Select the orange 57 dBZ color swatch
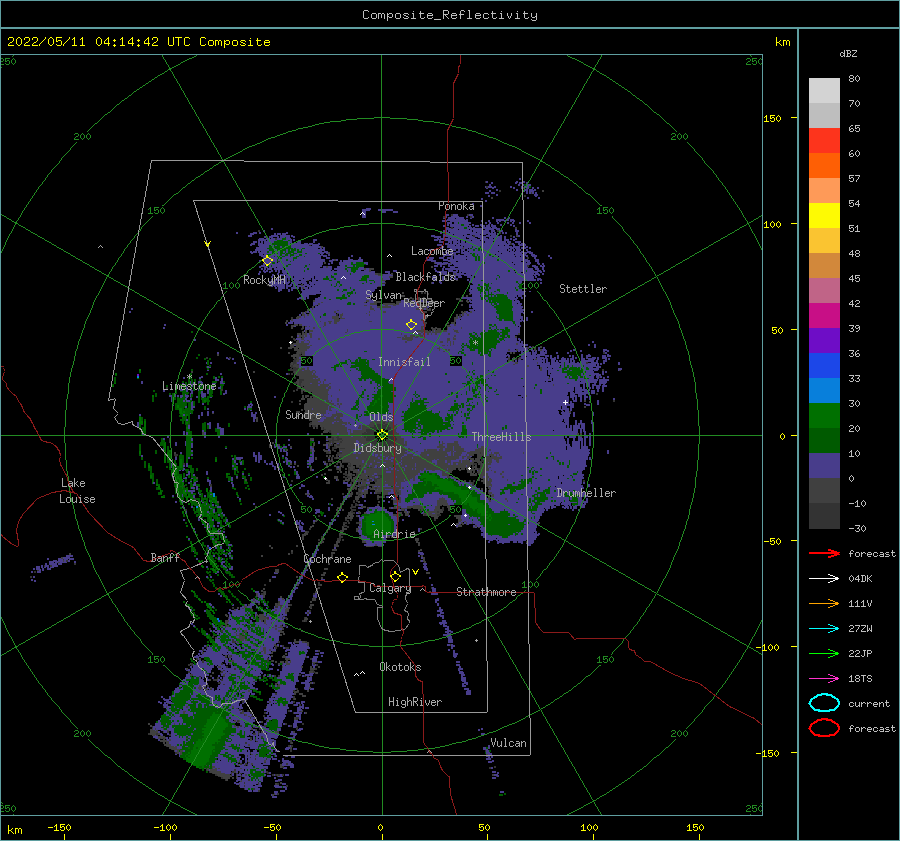This screenshot has height=841, width=900. [x=824, y=165]
